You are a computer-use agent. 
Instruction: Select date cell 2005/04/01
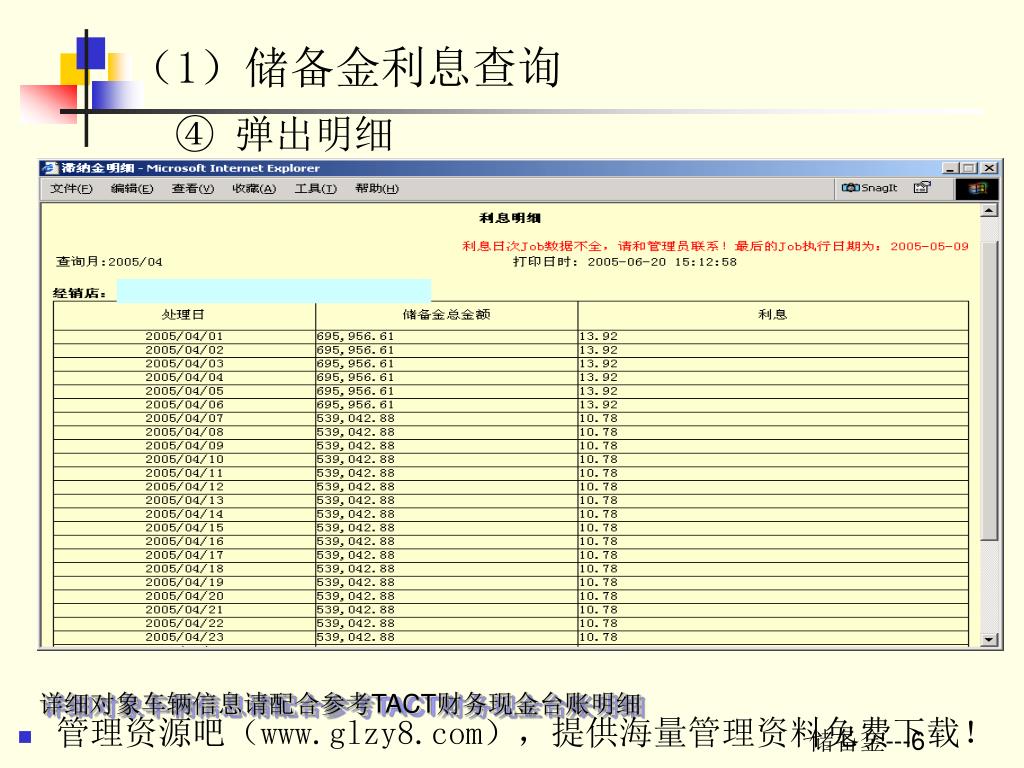click(184, 336)
